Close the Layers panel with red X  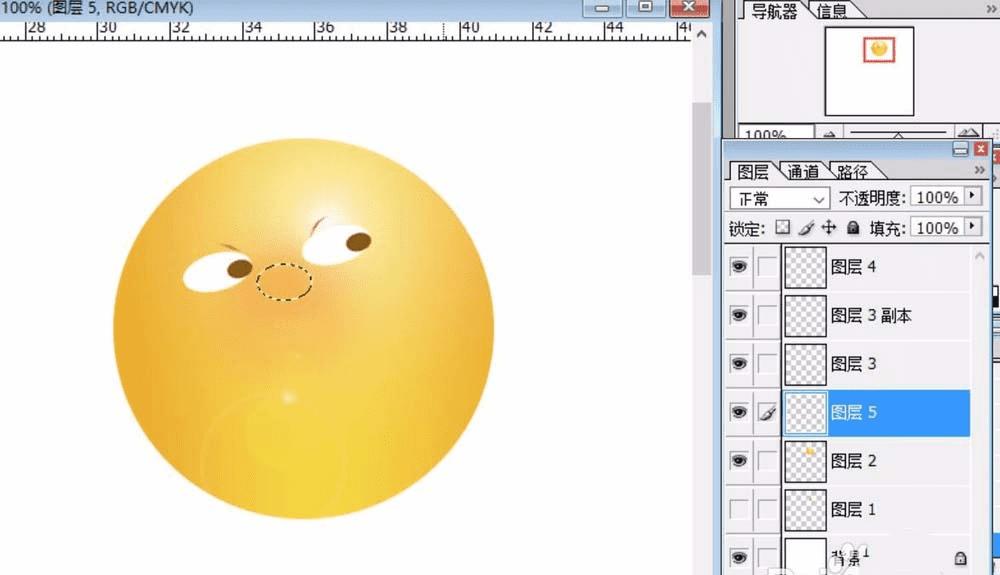pyautogui.click(x=981, y=149)
